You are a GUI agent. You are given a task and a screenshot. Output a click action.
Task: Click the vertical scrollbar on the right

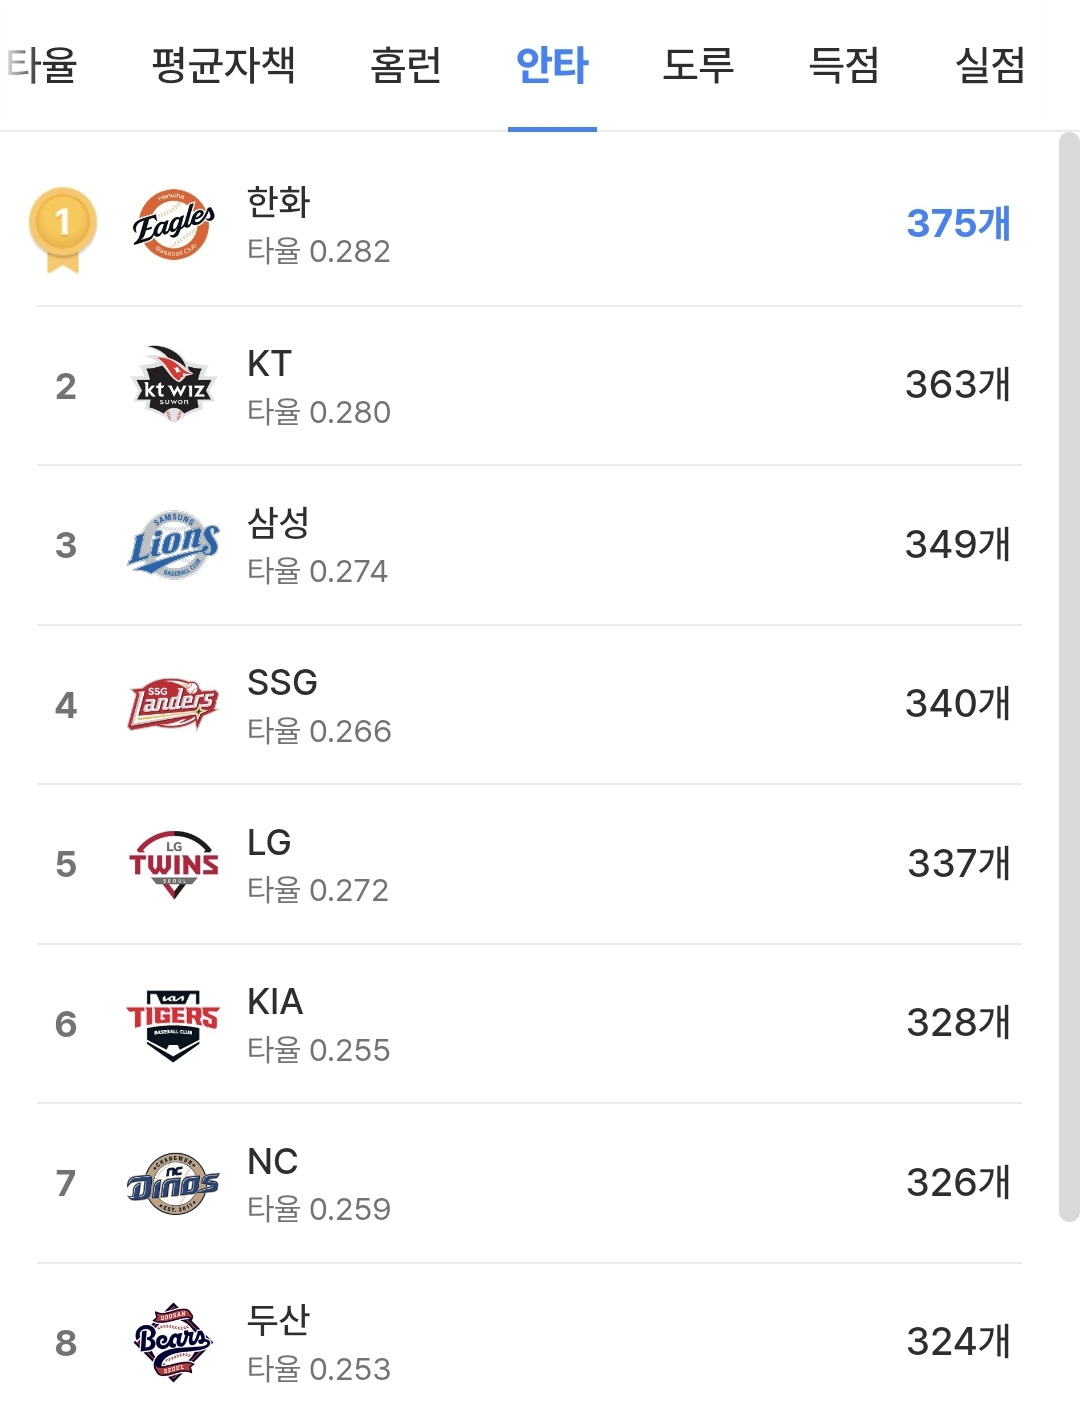tap(1069, 676)
